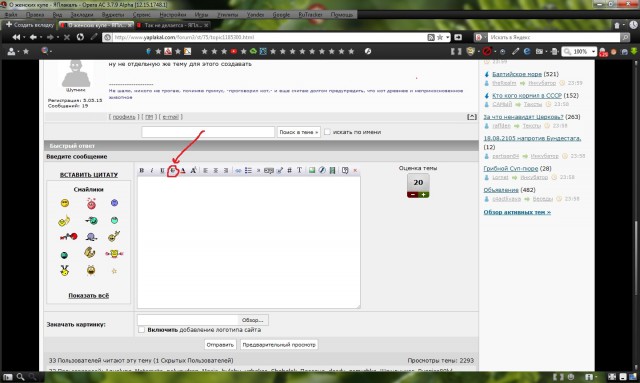Click Предварительный просмотр button
640x383 pixels.
click(279, 345)
